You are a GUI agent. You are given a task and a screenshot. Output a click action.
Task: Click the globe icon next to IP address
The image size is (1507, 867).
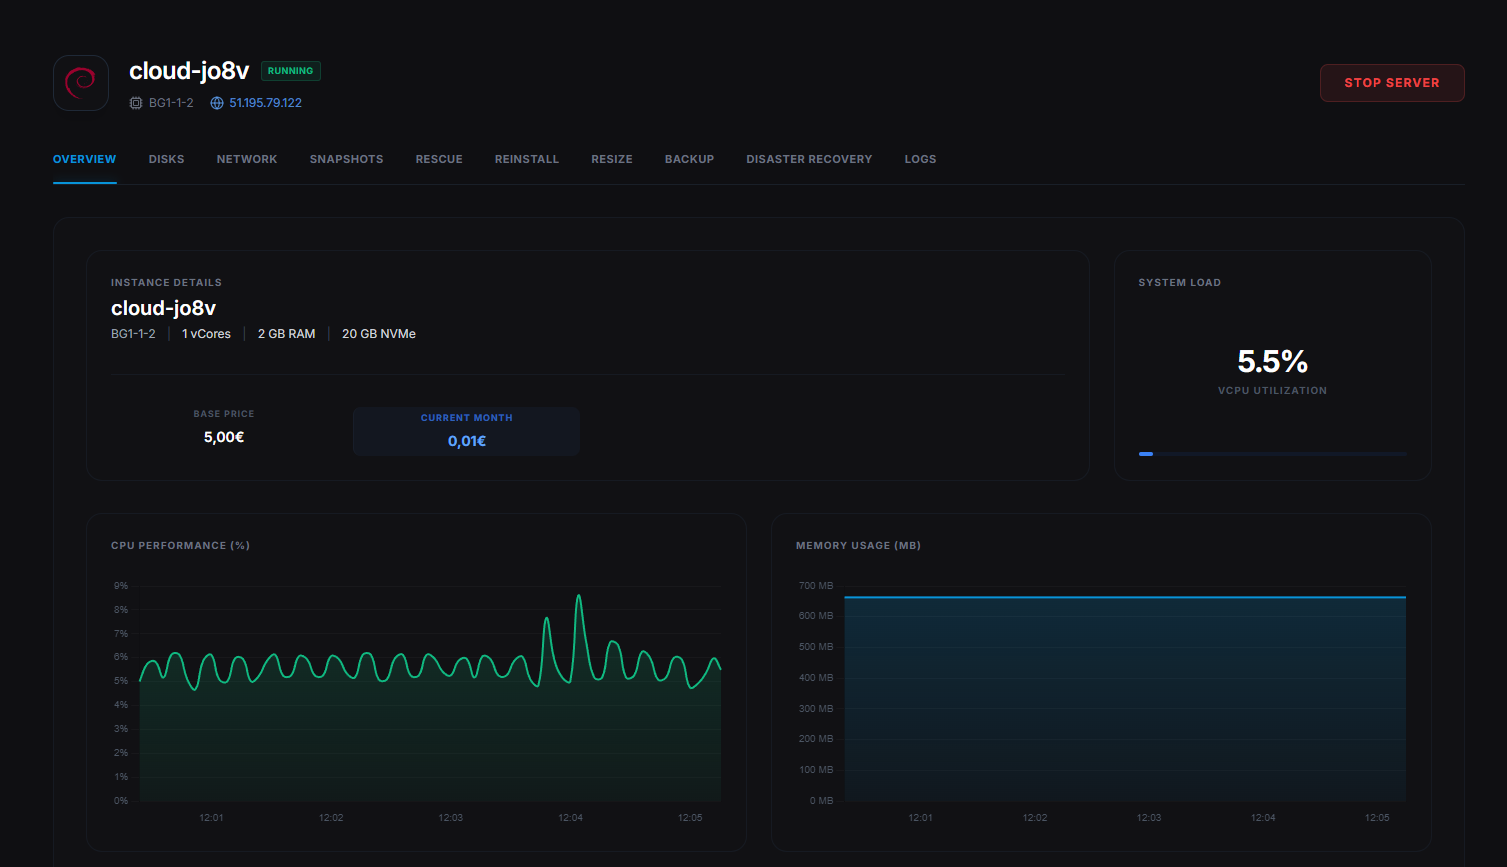(217, 103)
